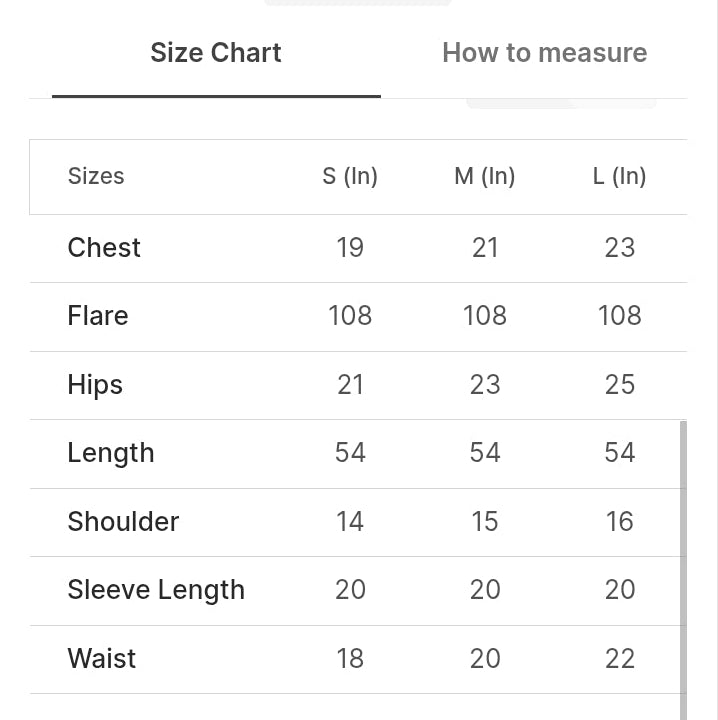Select the Chest row label
718x720 pixels.
104,248
